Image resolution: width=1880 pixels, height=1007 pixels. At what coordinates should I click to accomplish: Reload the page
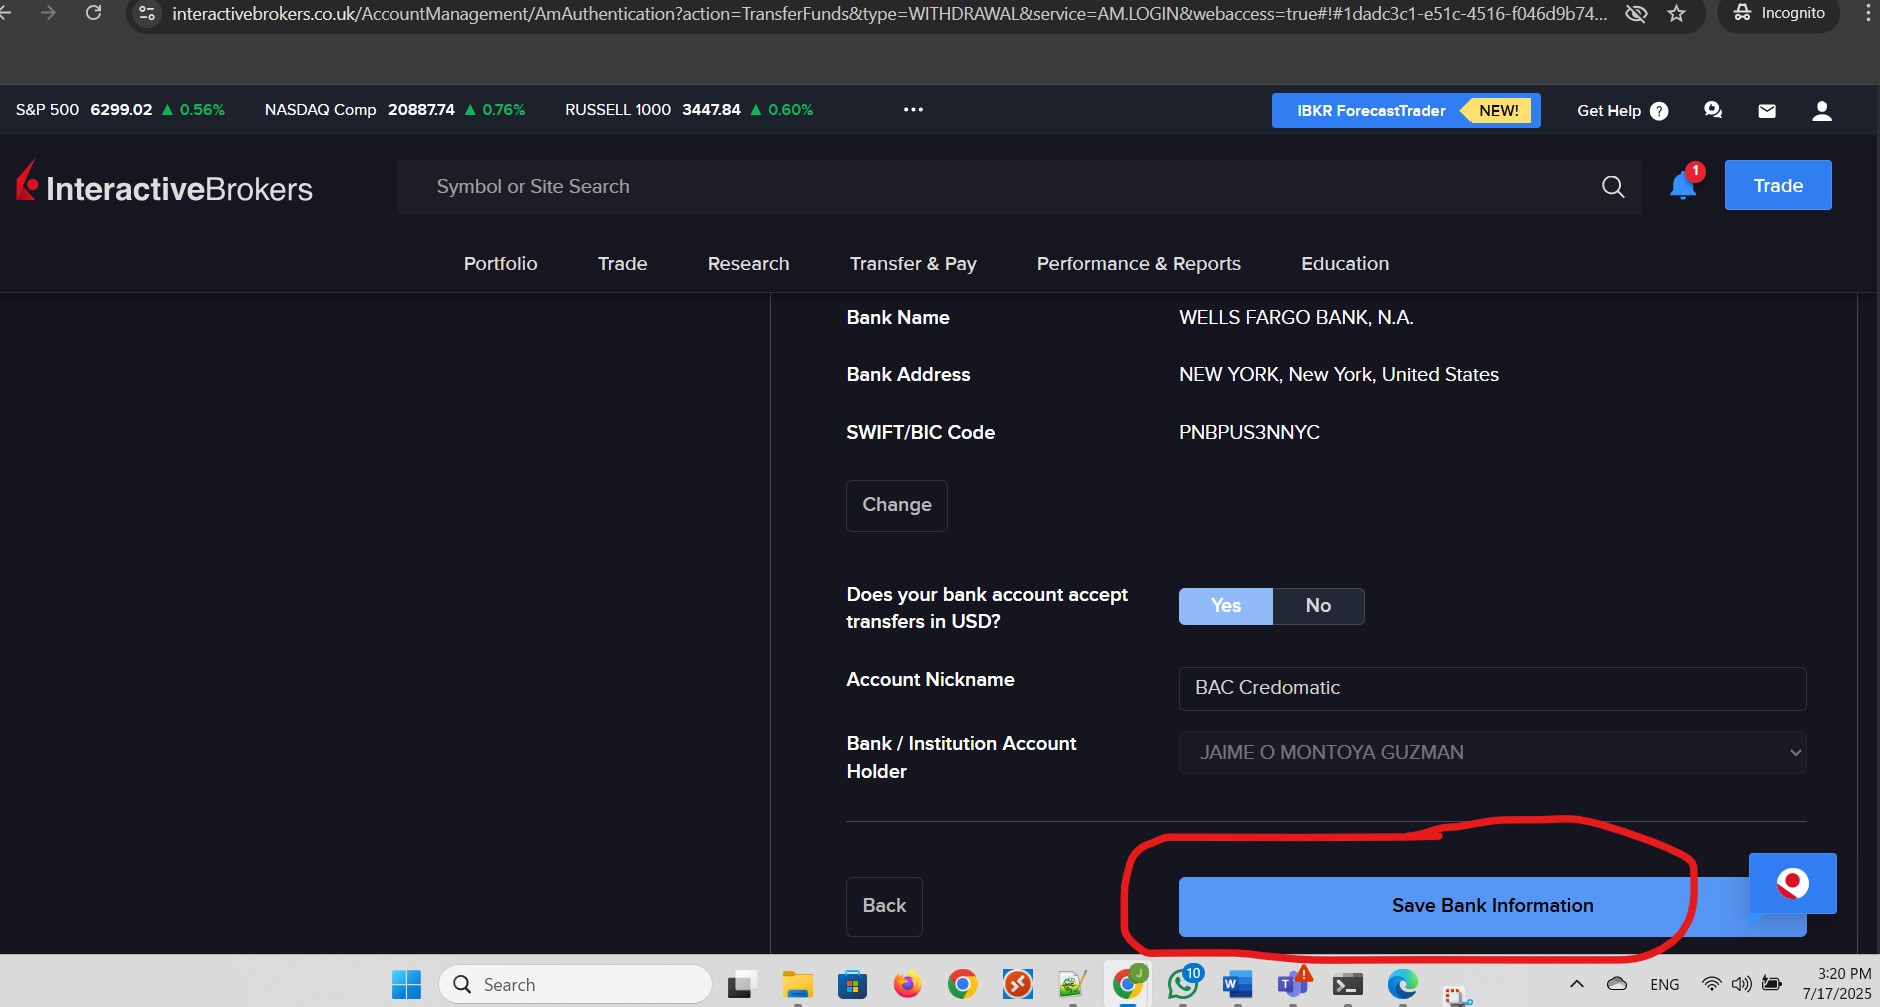click(x=93, y=13)
